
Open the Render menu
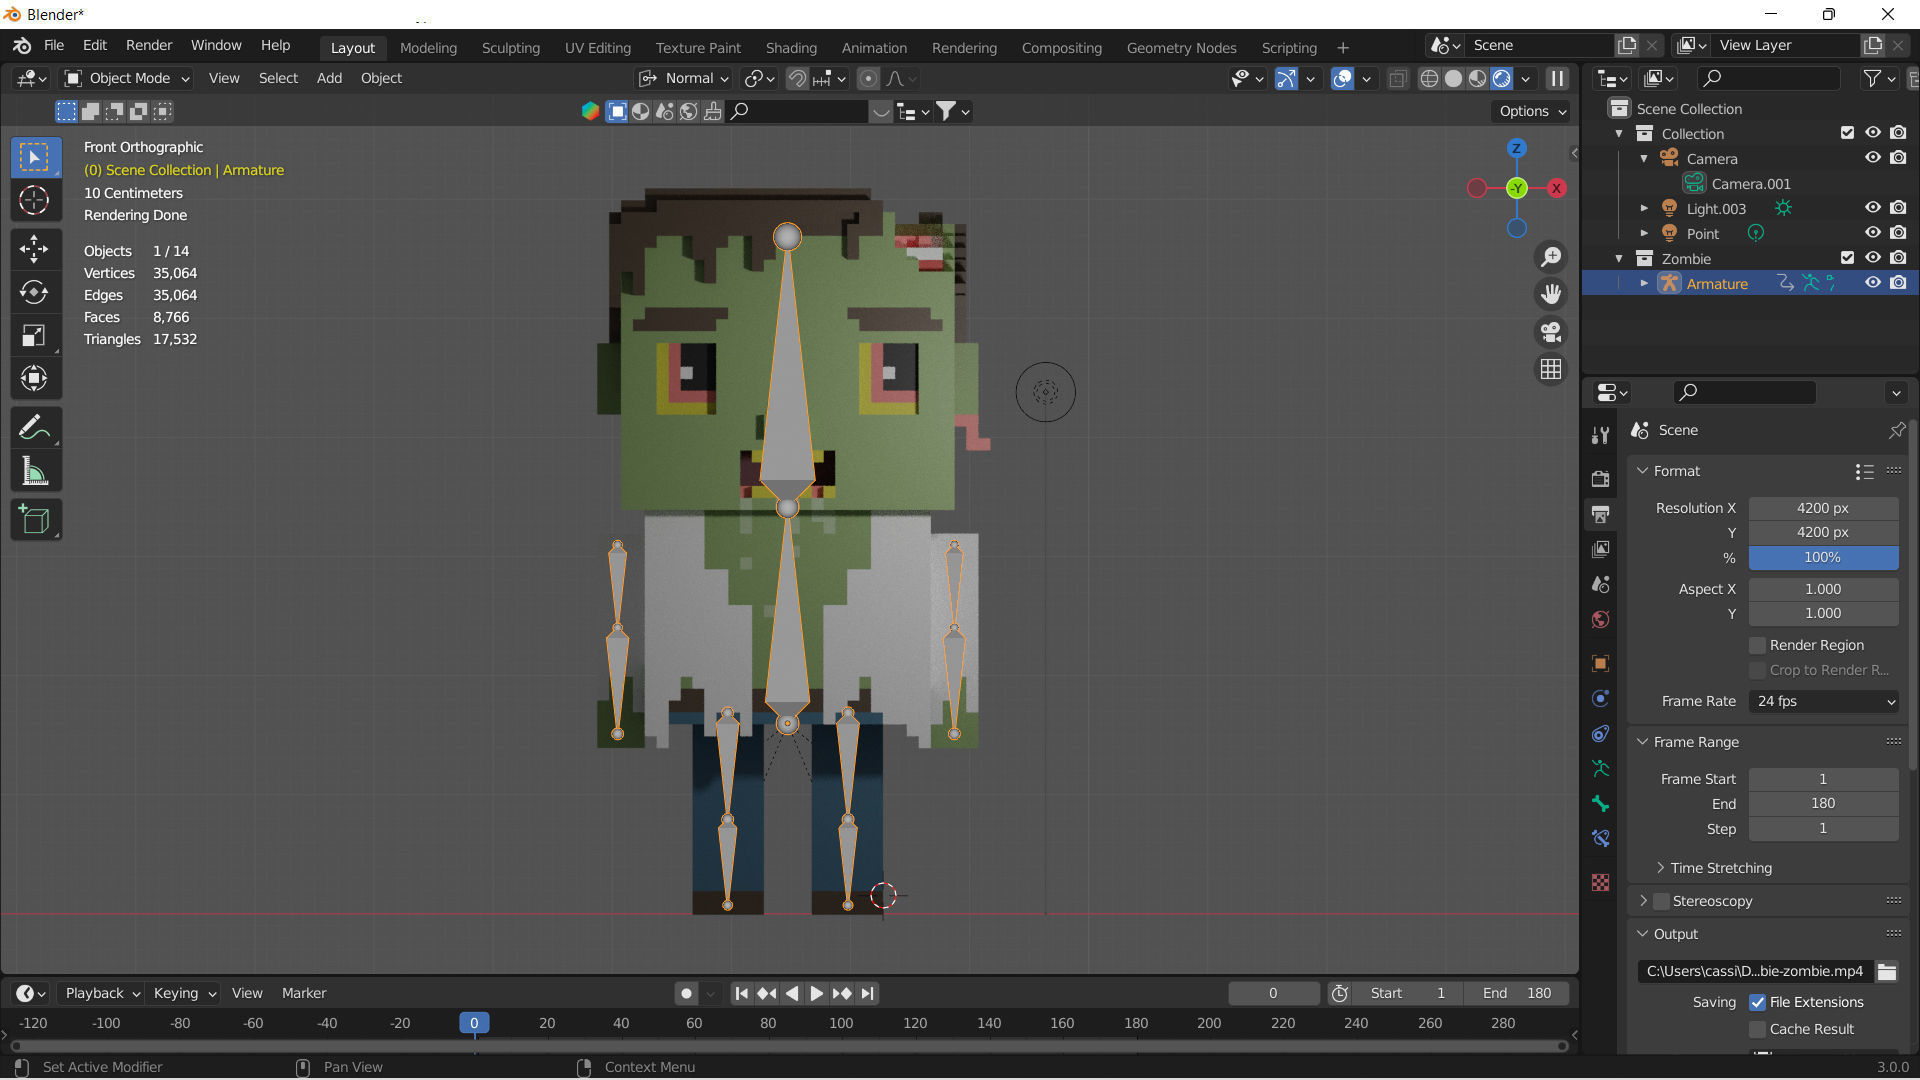148,45
